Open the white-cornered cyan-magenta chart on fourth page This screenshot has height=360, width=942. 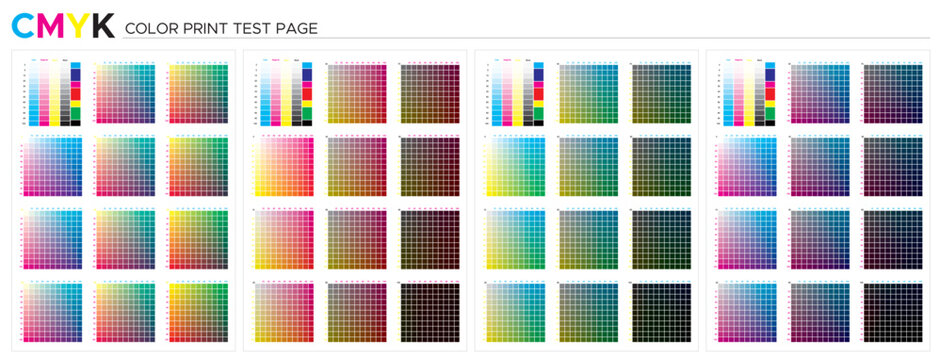[747, 167]
